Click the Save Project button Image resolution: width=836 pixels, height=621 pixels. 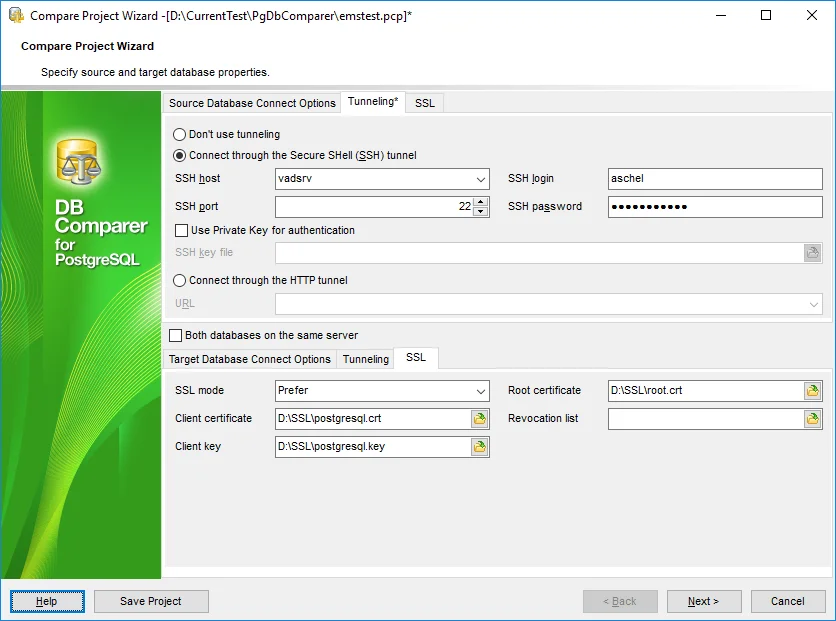151,601
